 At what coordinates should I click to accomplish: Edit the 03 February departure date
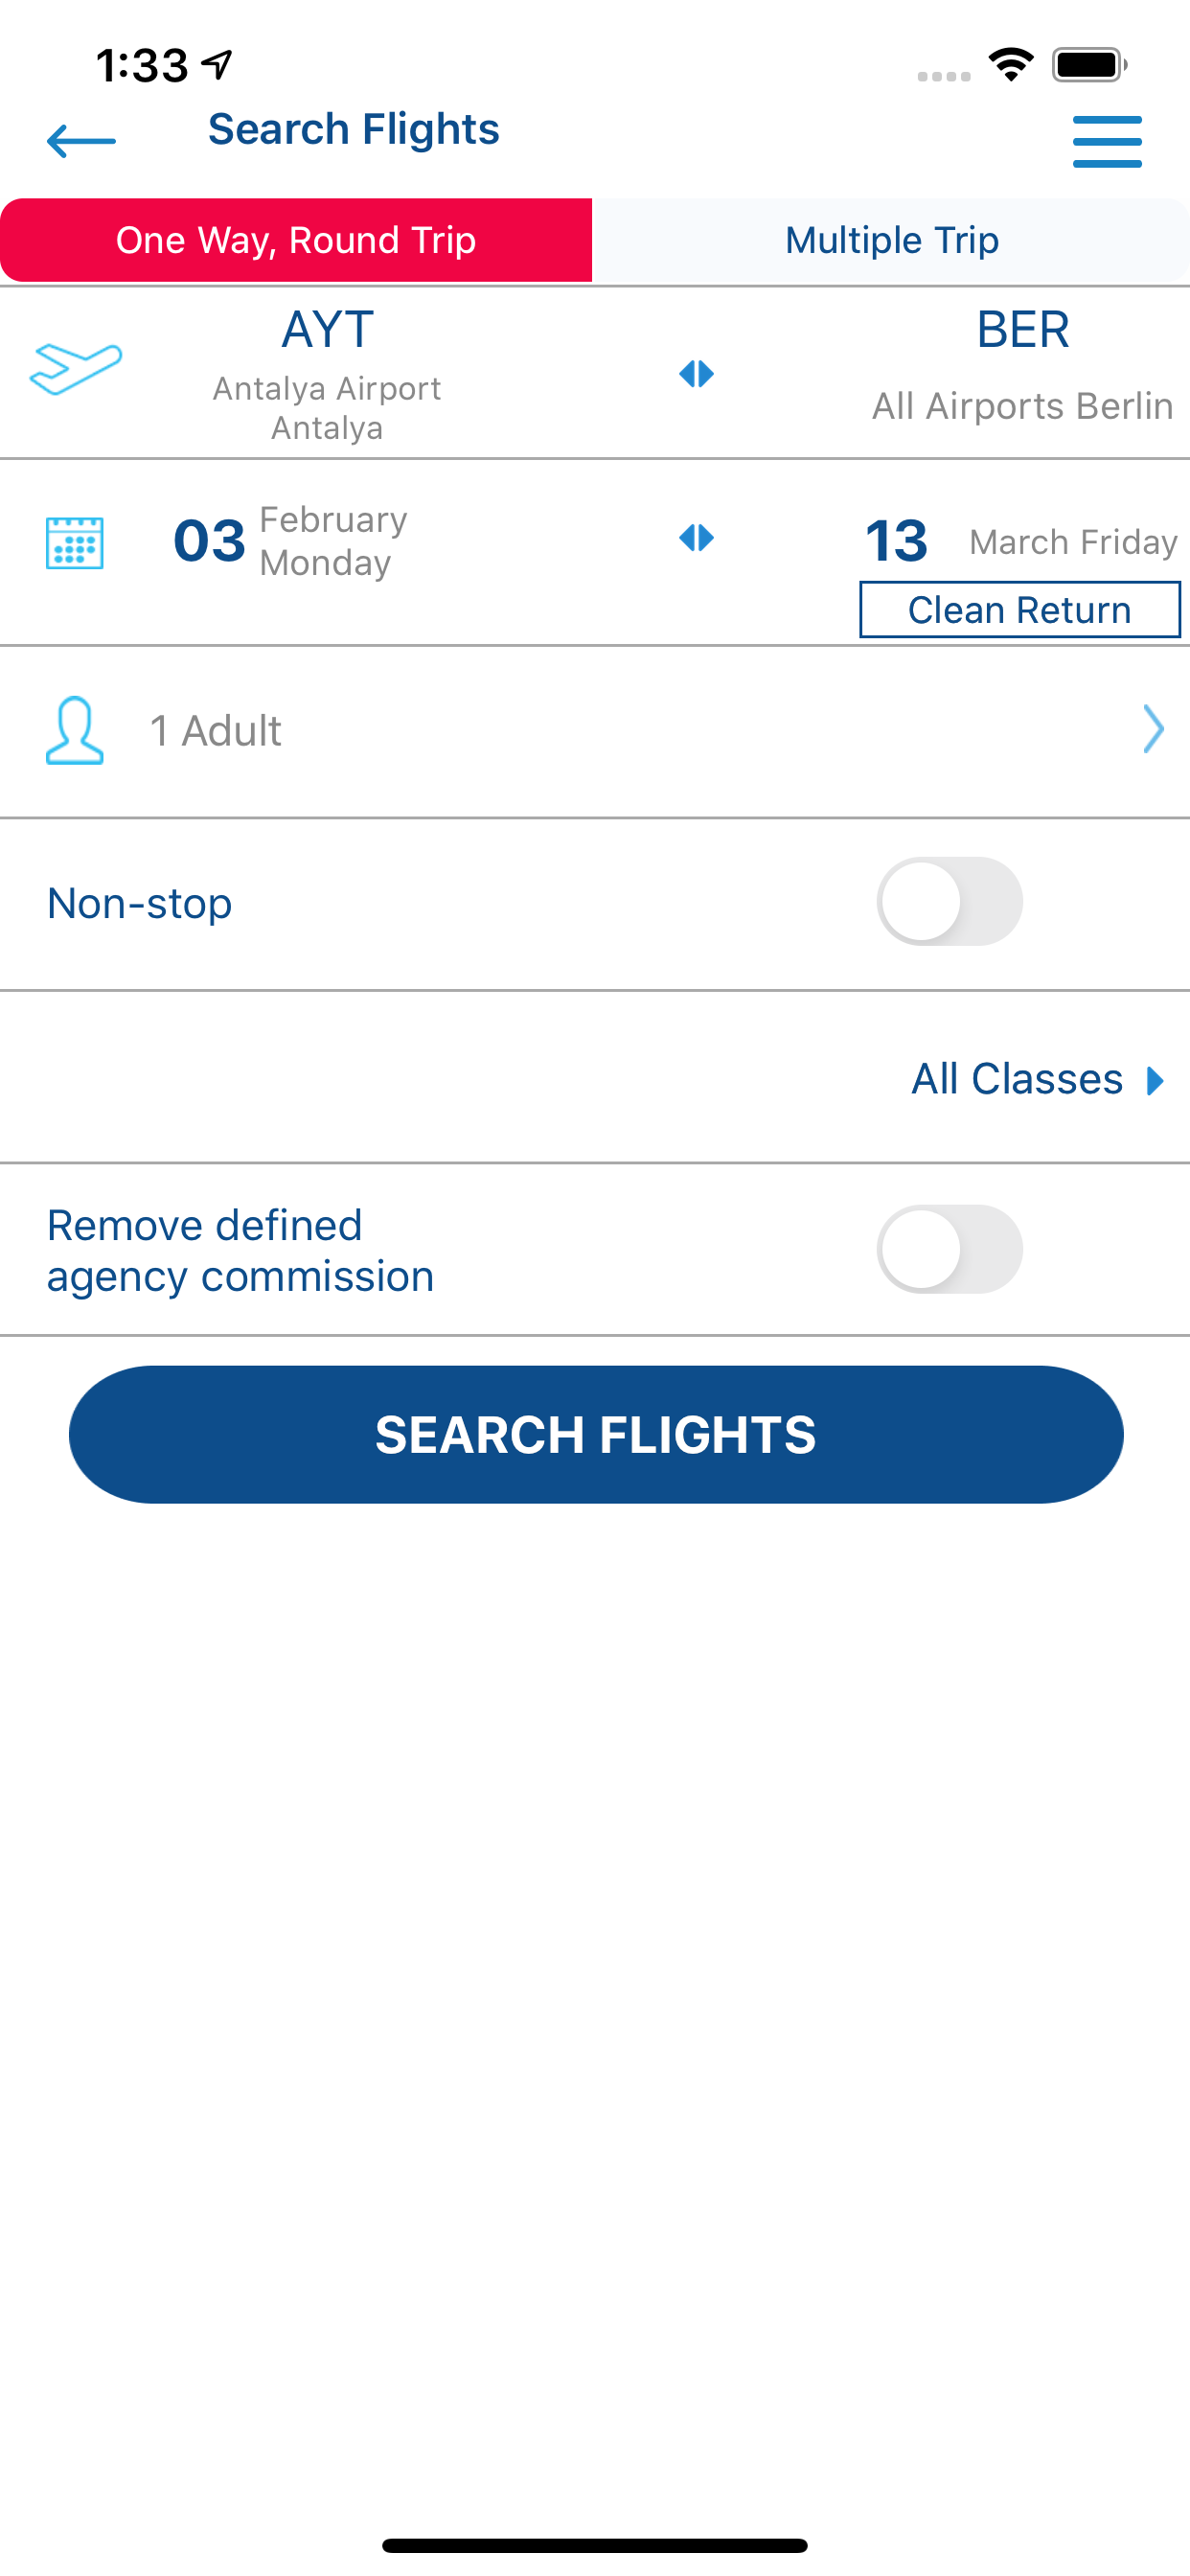290,541
